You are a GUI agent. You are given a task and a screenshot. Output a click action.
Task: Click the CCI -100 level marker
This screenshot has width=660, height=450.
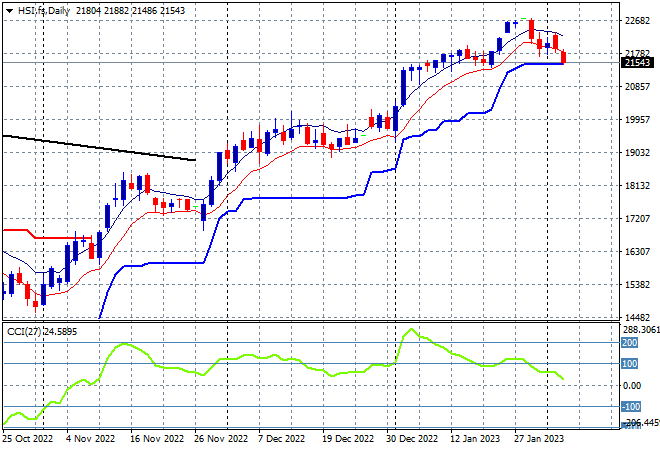point(631,407)
